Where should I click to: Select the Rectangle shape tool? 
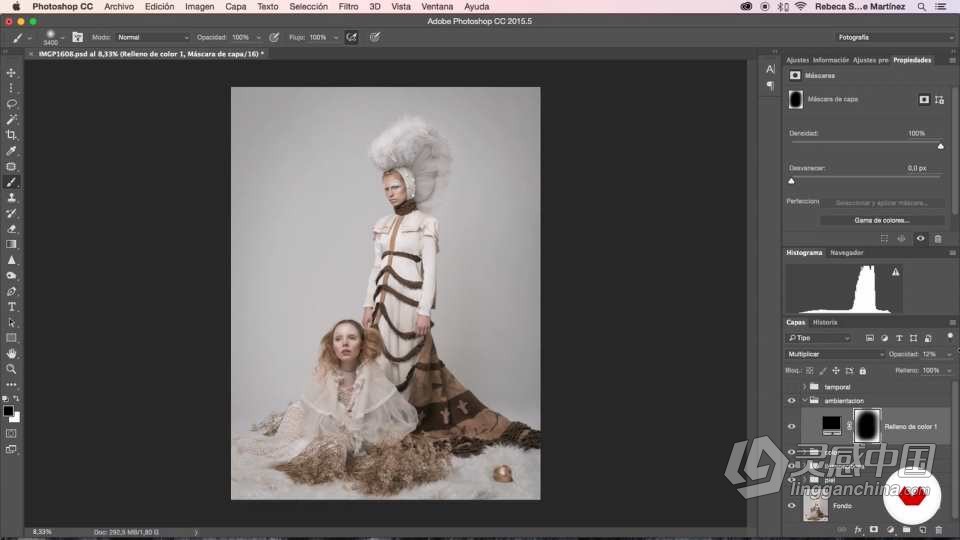11,338
